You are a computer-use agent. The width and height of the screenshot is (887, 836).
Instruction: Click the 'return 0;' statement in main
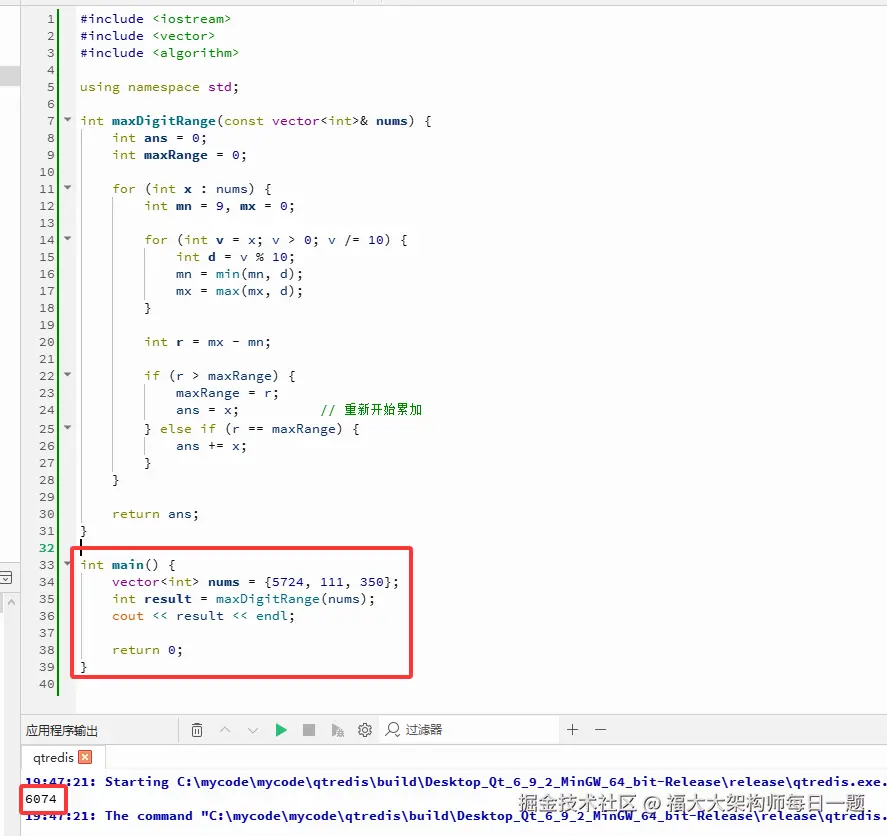coord(148,650)
